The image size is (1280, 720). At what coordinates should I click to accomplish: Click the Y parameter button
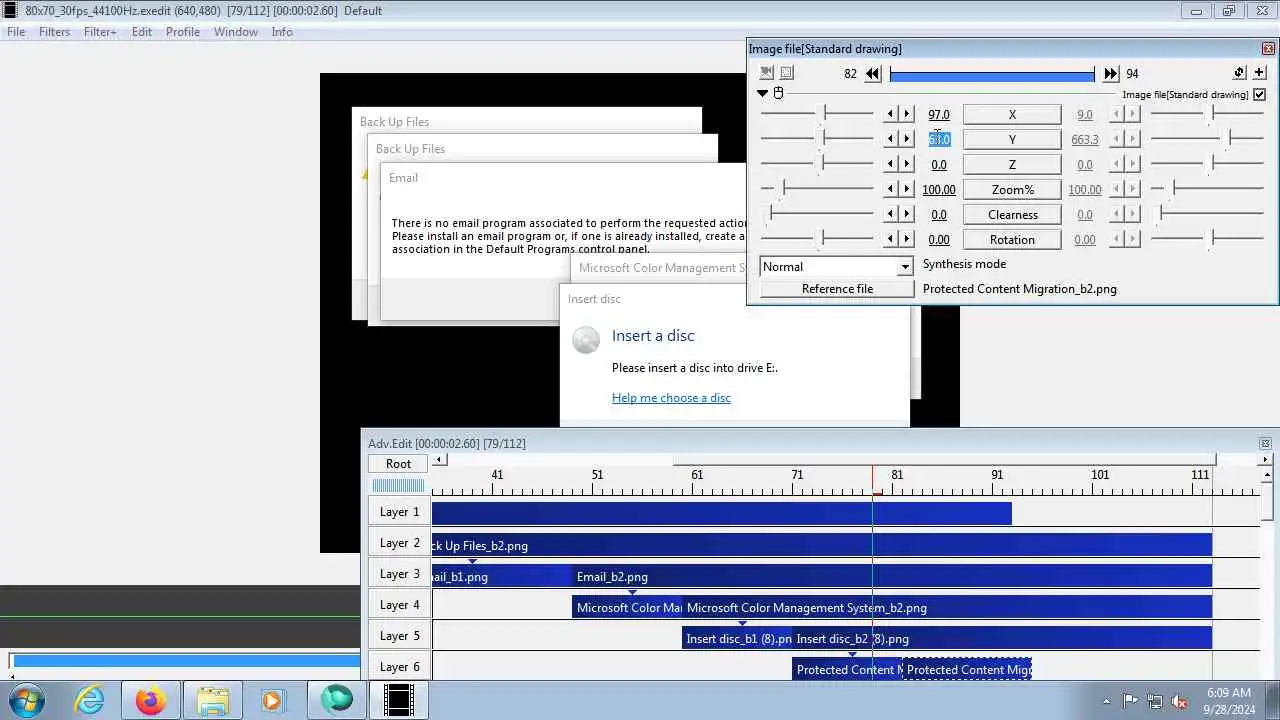1012,139
